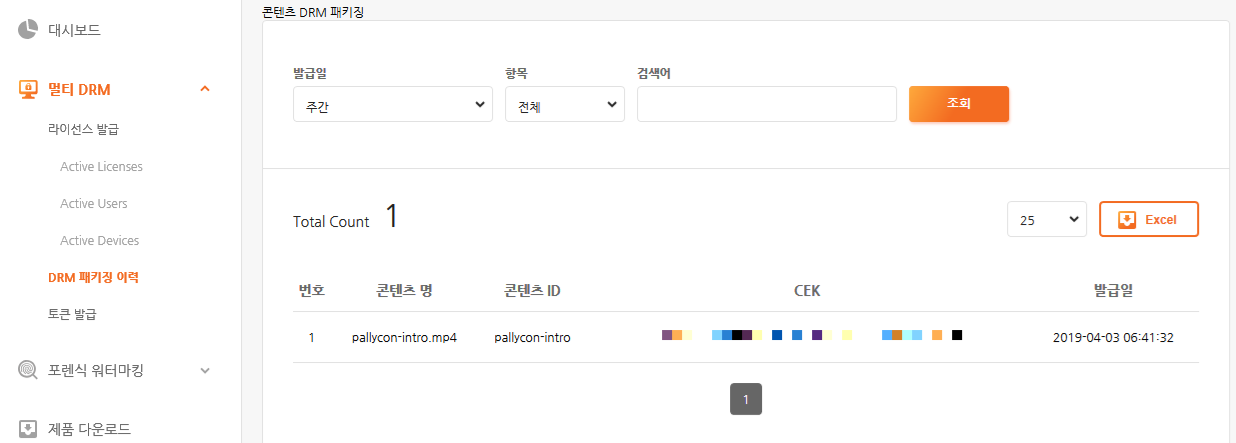Screen dimensions: 1236x443
Task: Expand the 포렌식 워터마킹 menu chevron
Action: point(205,370)
